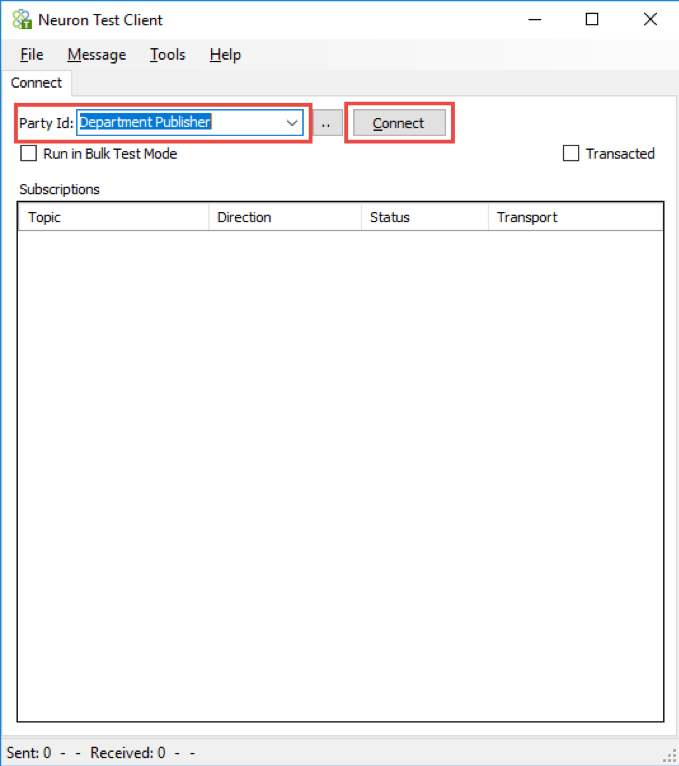Open the File menu

tap(32, 55)
